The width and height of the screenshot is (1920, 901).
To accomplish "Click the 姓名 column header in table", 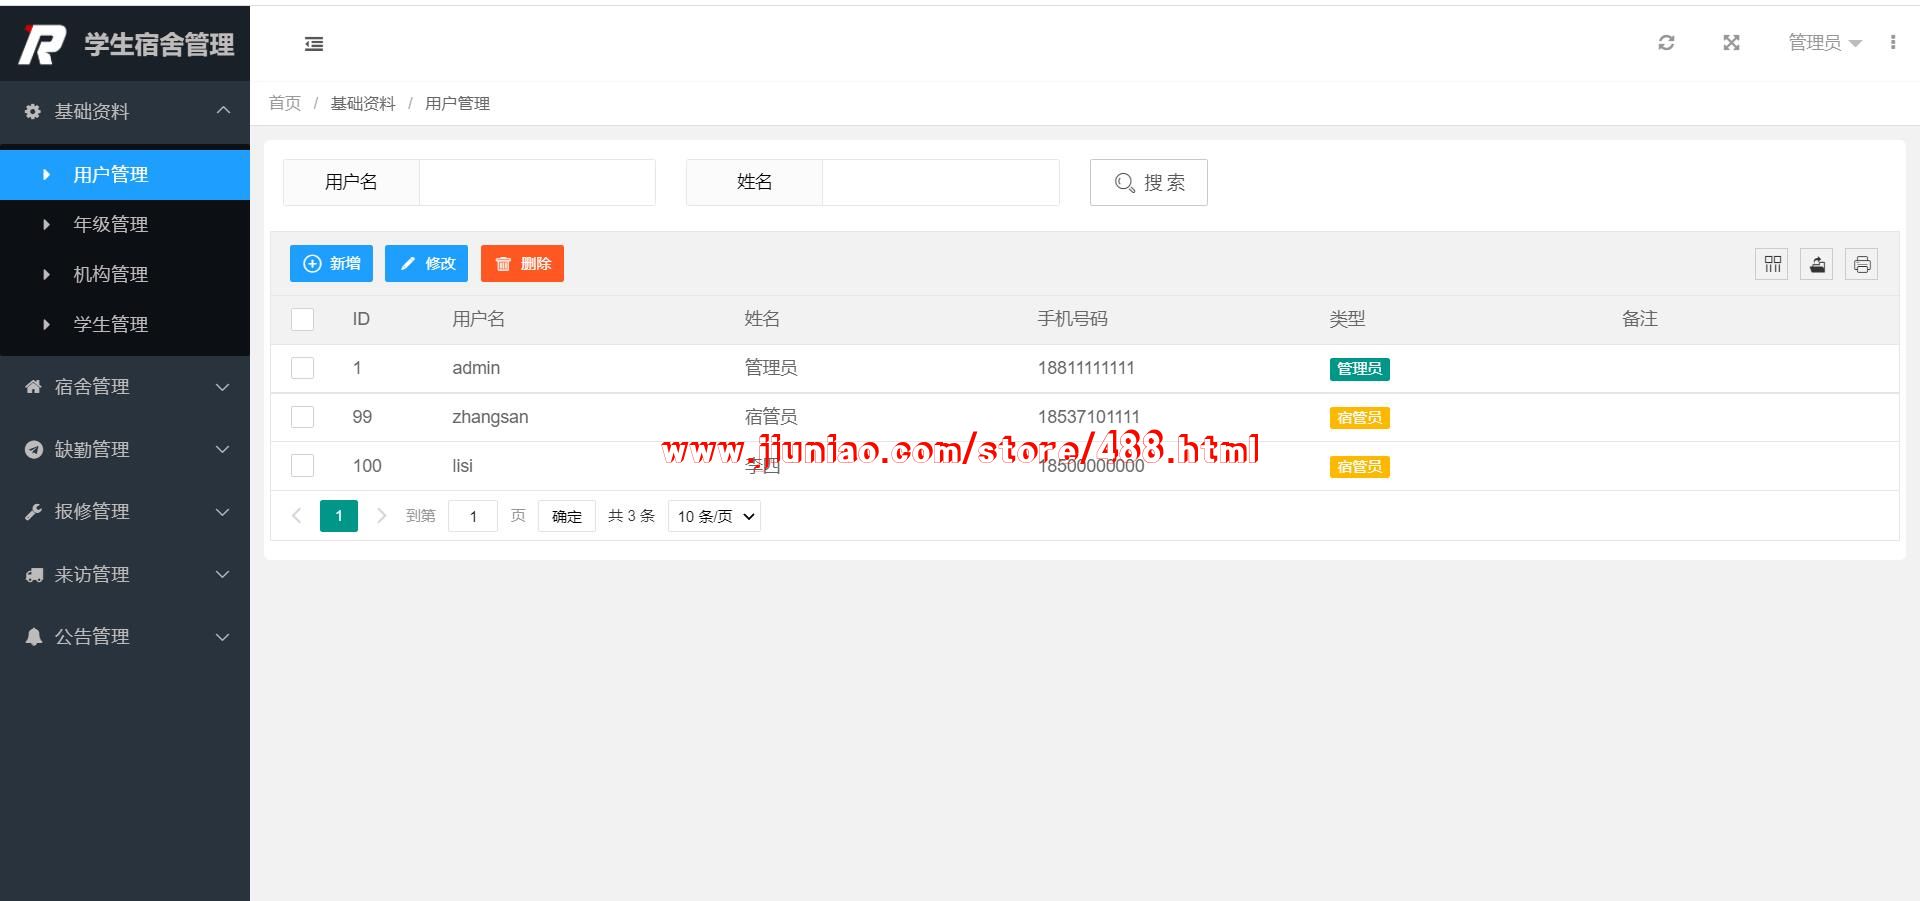I will (762, 319).
